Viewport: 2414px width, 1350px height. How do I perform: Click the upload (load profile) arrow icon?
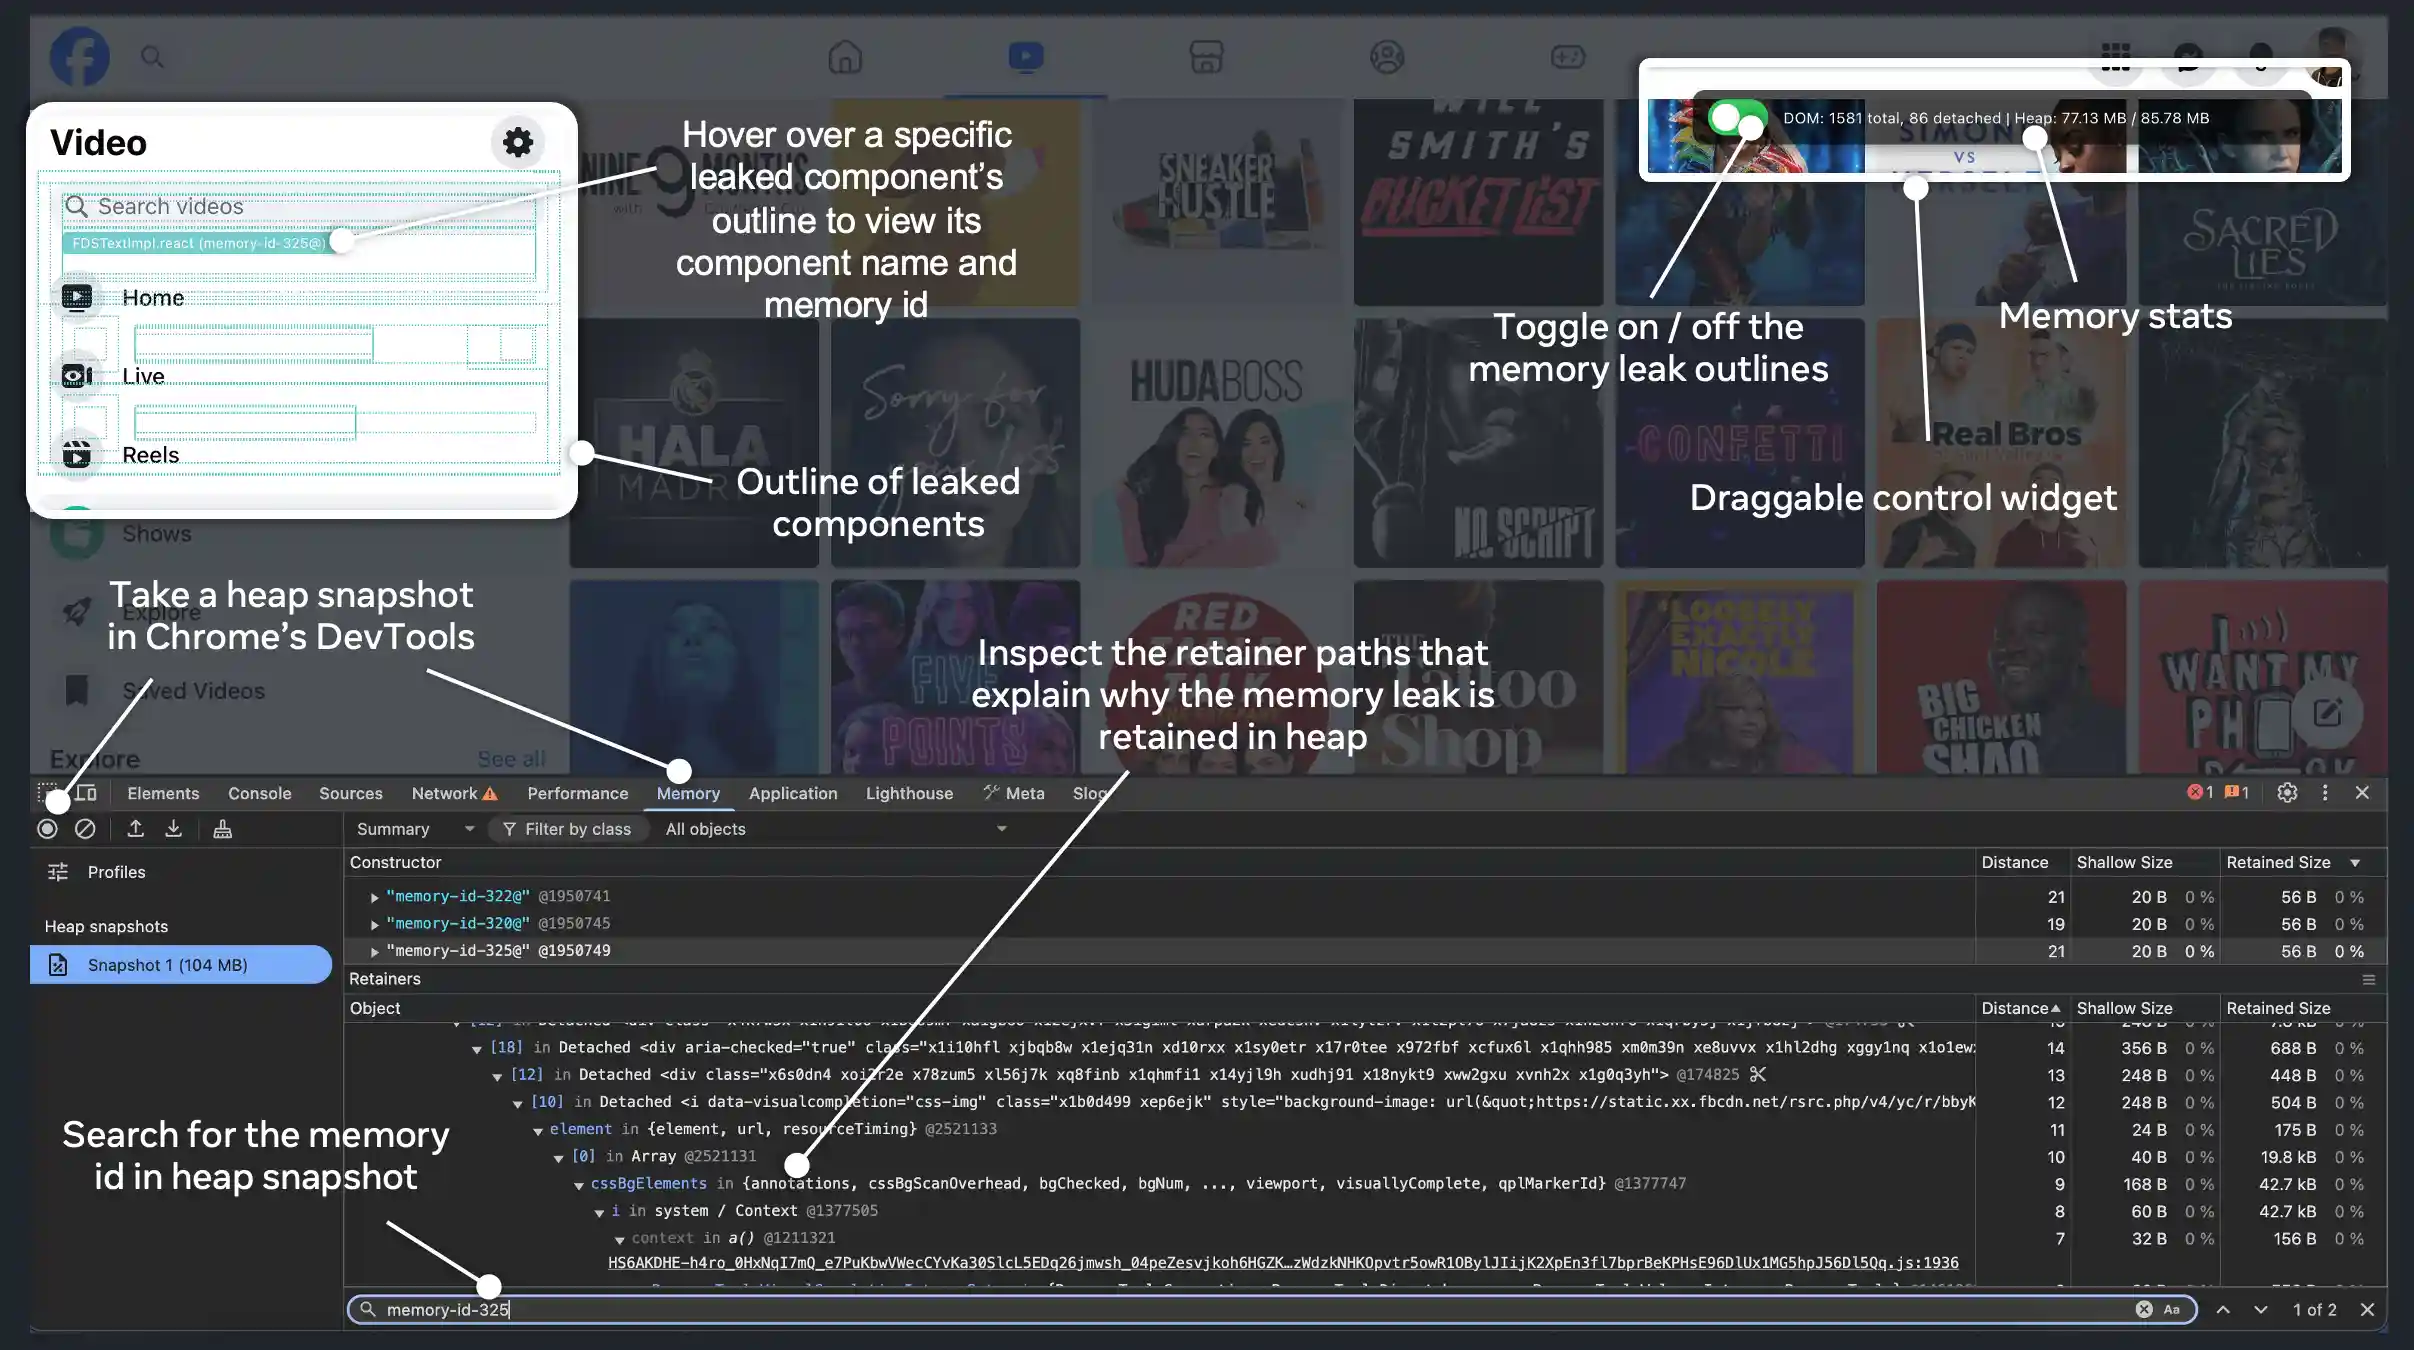[135, 828]
